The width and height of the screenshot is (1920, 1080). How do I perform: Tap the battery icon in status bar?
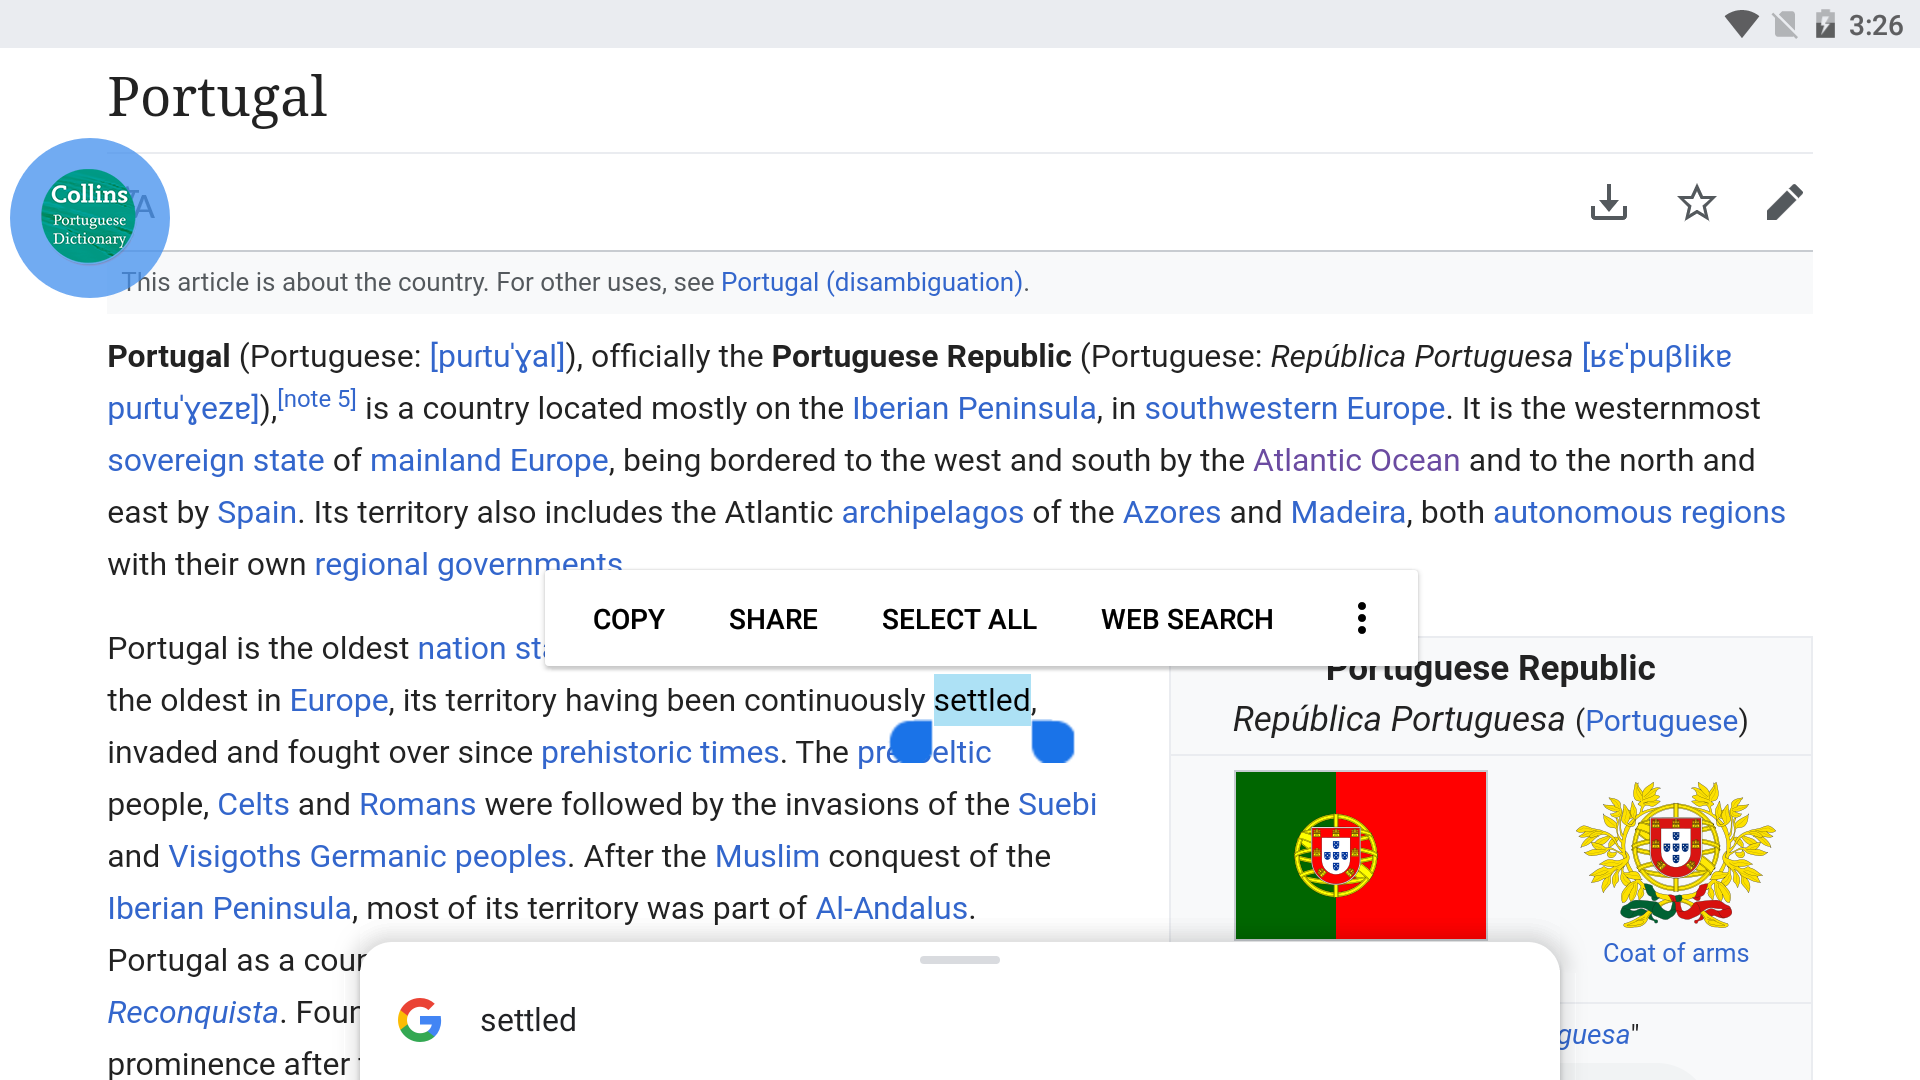click(x=1825, y=24)
